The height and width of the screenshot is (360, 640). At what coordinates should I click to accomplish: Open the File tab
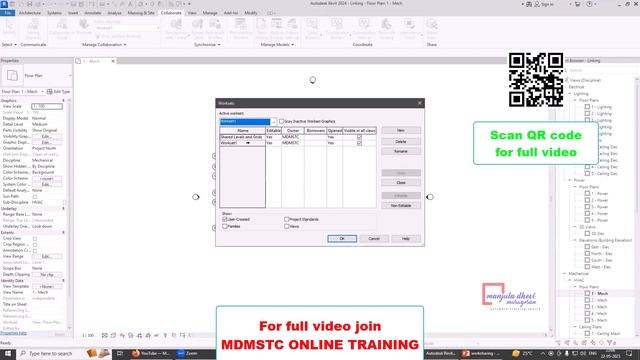(8, 13)
